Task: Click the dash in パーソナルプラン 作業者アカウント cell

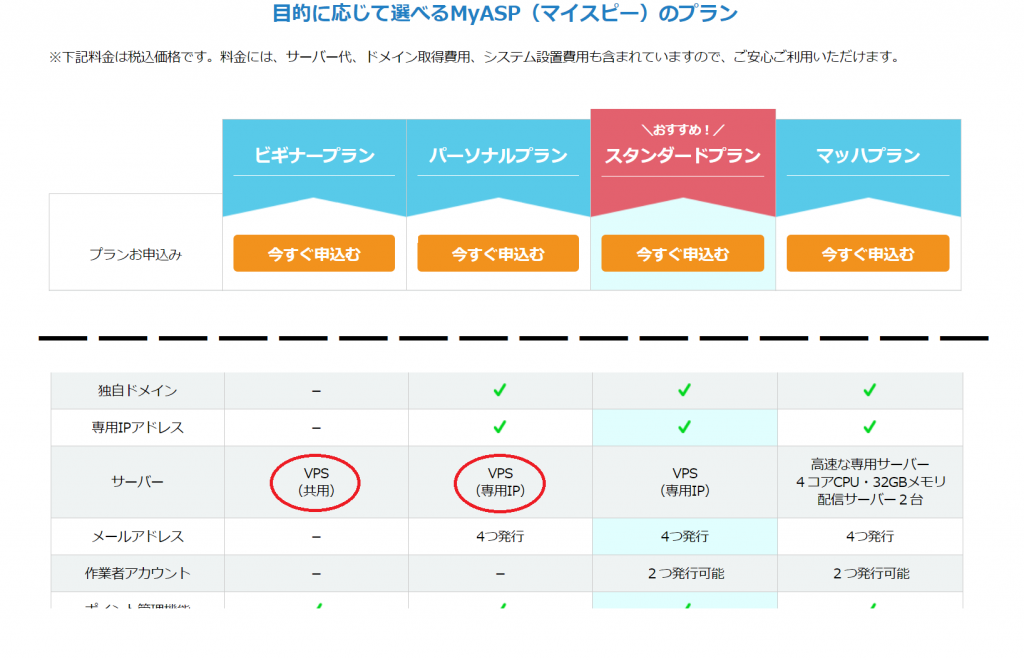Action: [x=500, y=574]
